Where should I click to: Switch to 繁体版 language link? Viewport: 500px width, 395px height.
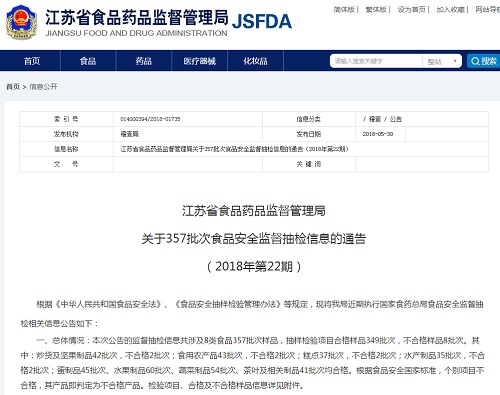376,10
